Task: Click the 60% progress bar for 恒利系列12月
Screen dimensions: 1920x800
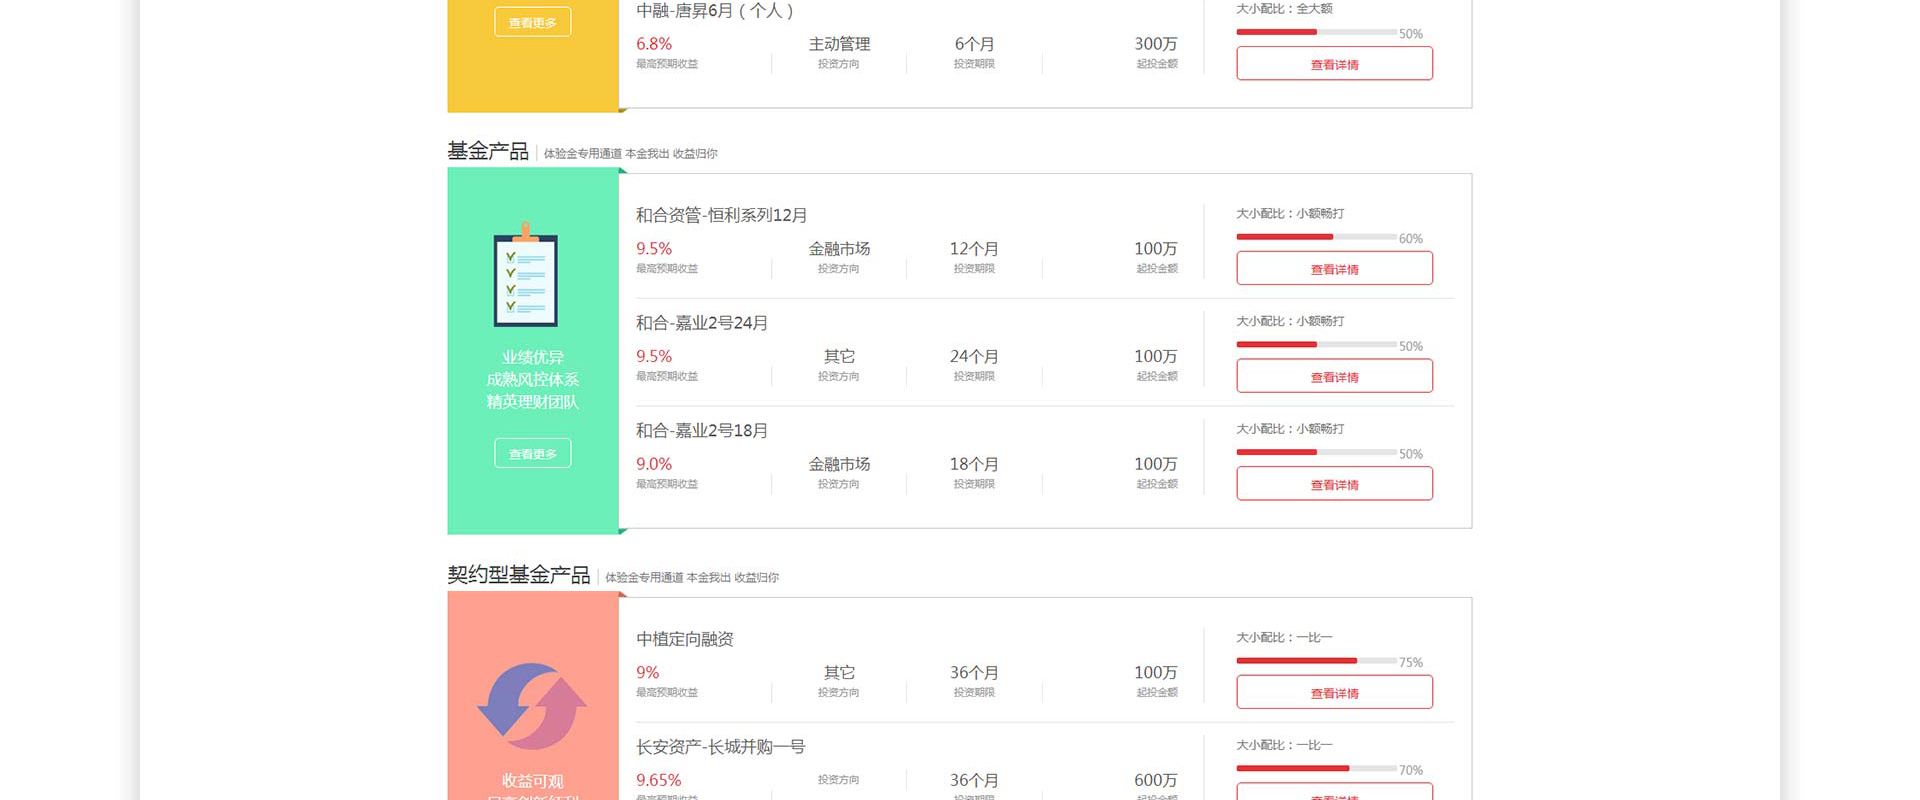Action: [1316, 237]
